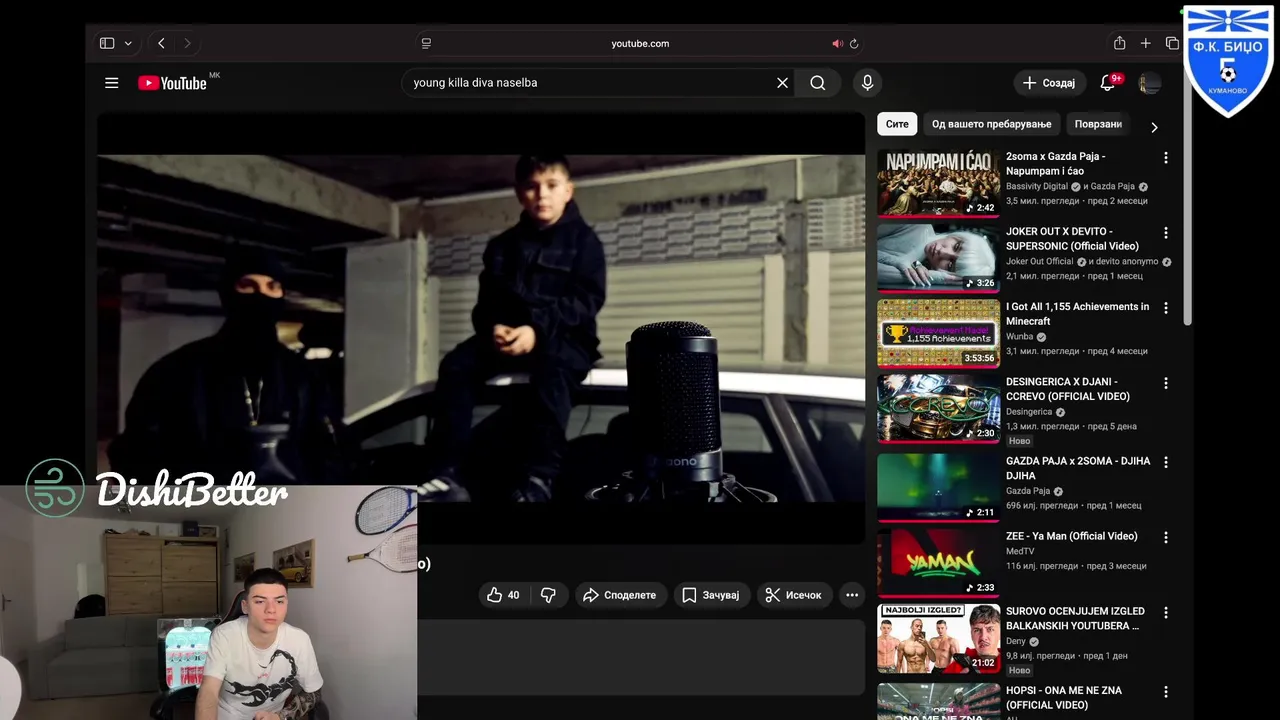
Task: Visit the Desingerica channel name
Action: pyautogui.click(x=1029, y=411)
